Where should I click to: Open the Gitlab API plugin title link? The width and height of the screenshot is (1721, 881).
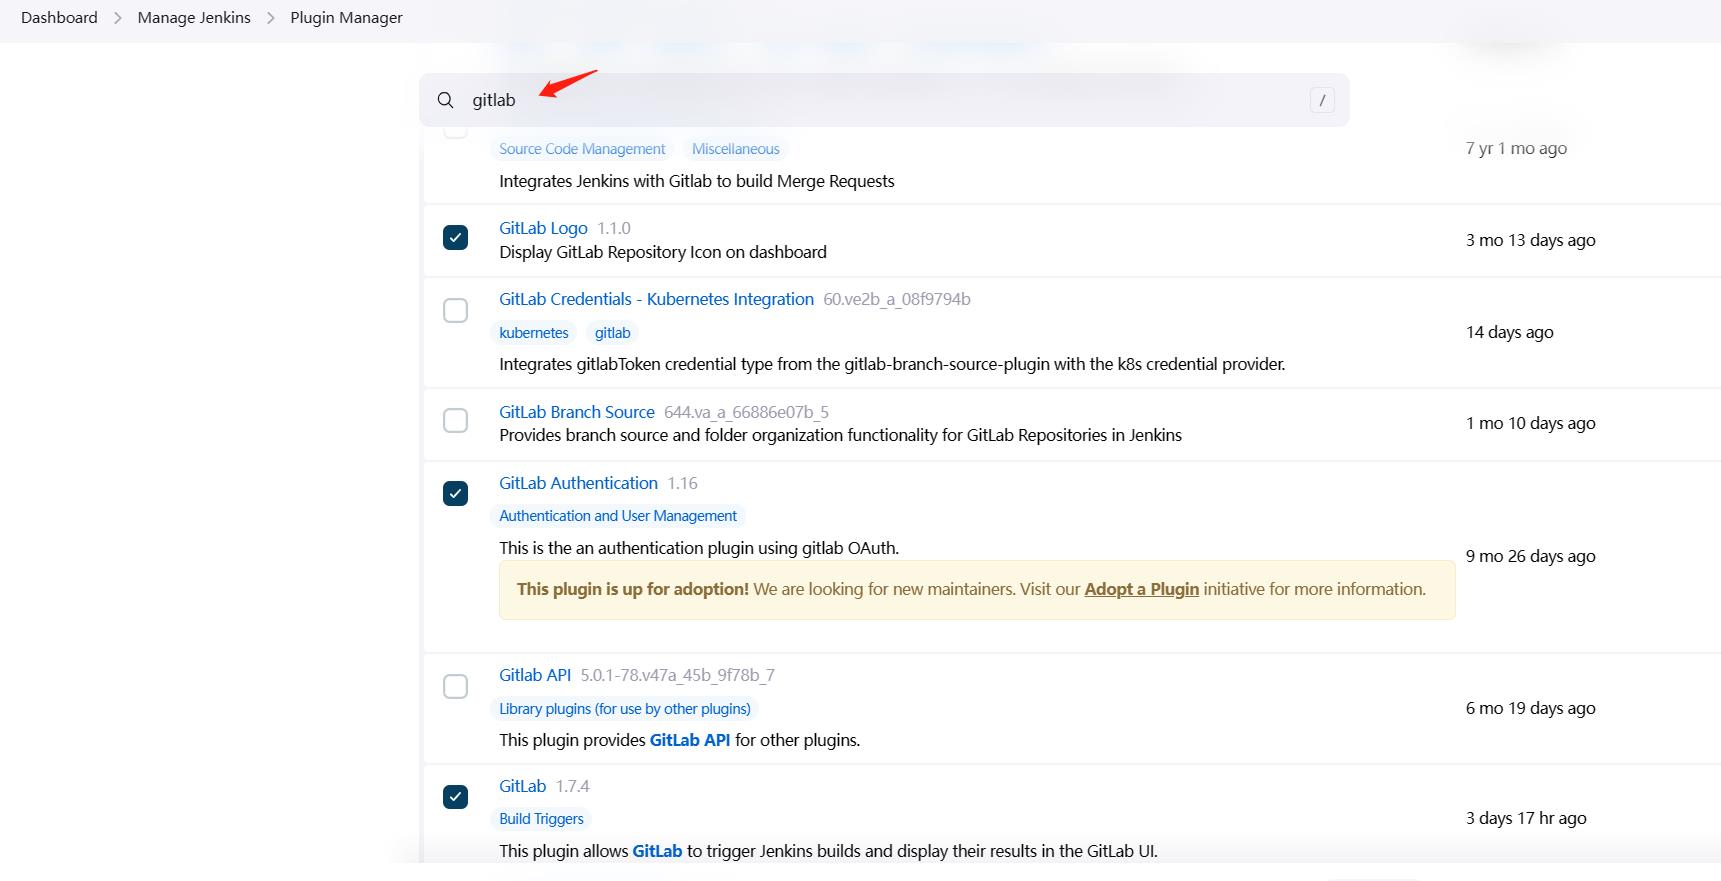pyautogui.click(x=535, y=675)
